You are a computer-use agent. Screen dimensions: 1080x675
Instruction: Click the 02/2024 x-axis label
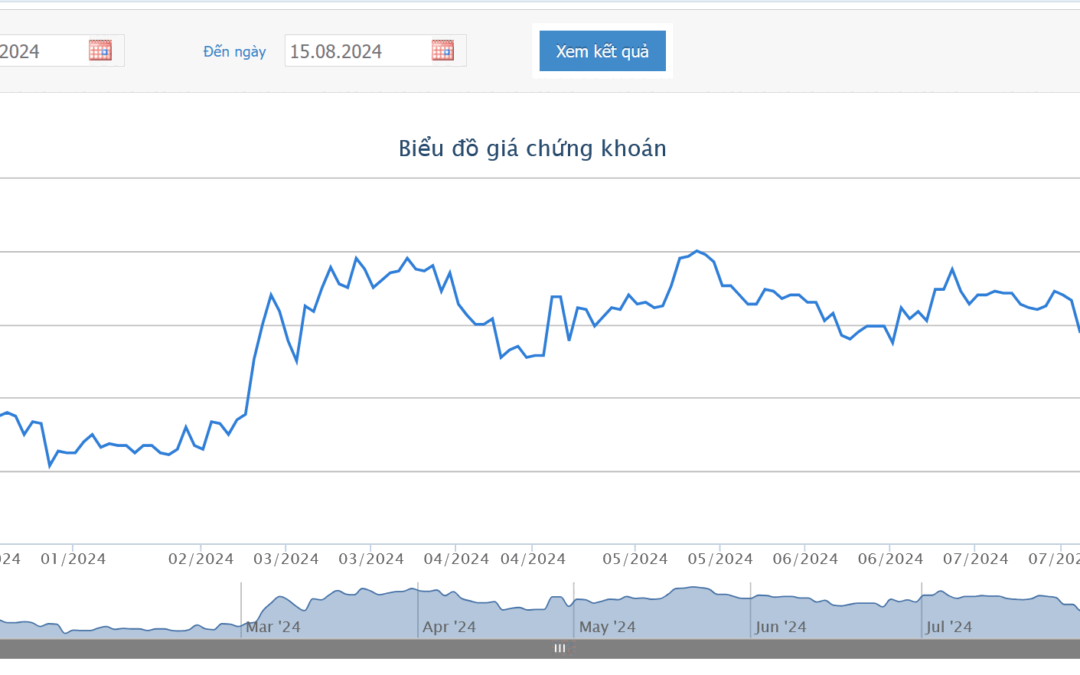[201, 559]
